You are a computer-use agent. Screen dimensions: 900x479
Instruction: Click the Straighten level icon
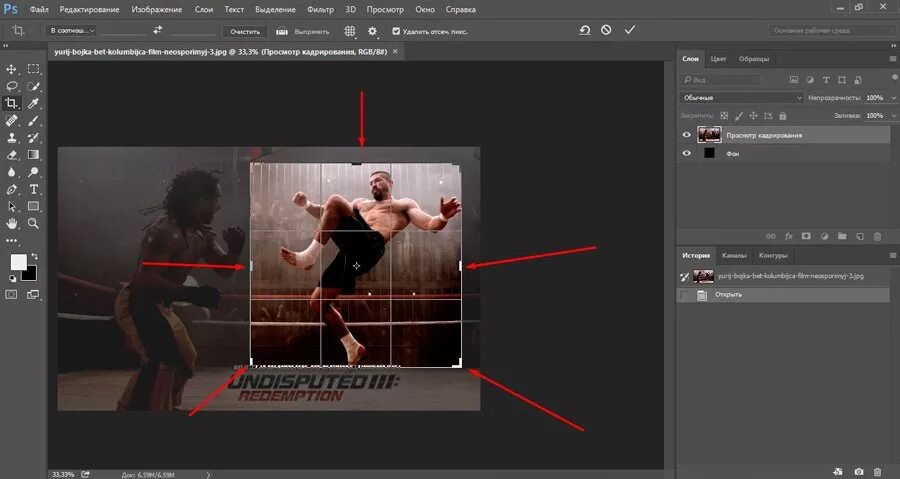(281, 32)
